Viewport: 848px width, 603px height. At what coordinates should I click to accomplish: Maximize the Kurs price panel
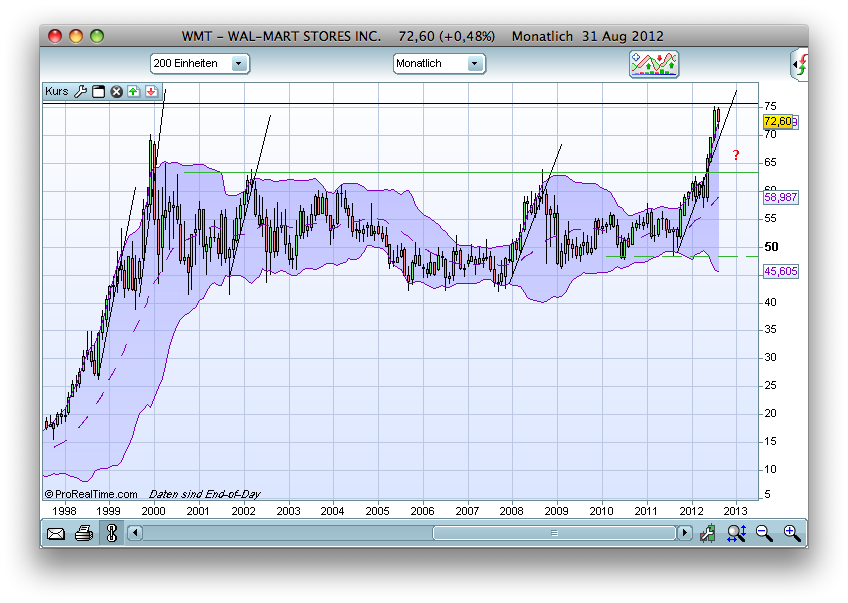click(x=98, y=91)
